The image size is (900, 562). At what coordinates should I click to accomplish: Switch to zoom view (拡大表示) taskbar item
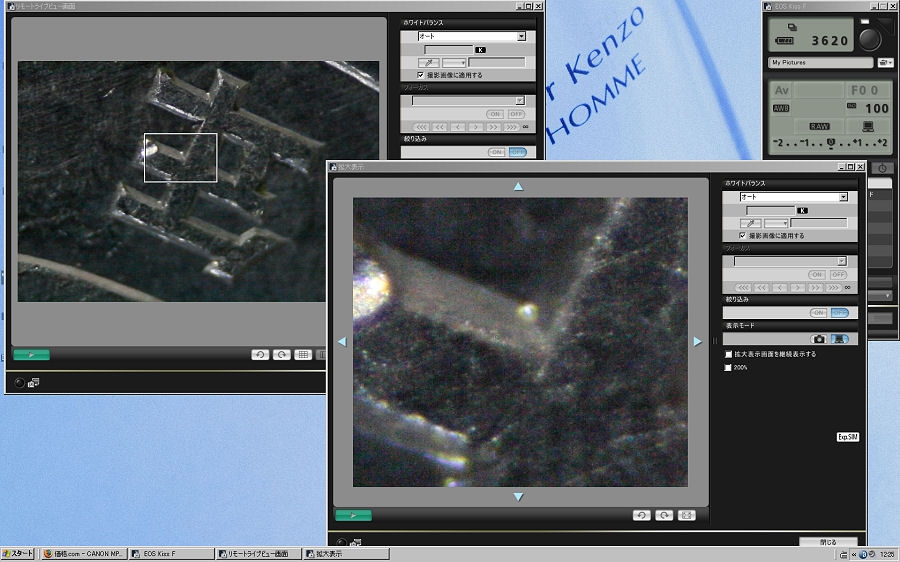[347, 554]
